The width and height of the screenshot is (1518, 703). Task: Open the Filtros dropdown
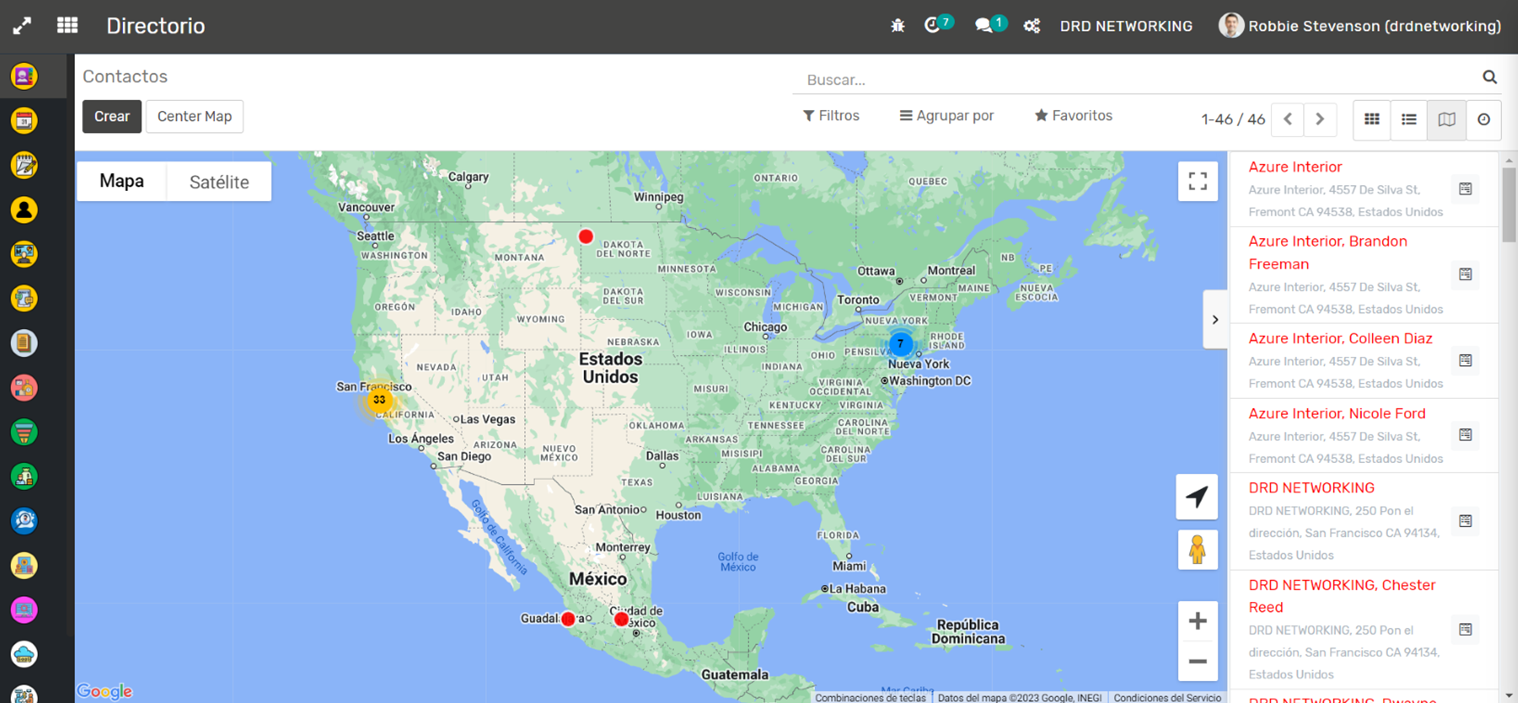(x=831, y=116)
